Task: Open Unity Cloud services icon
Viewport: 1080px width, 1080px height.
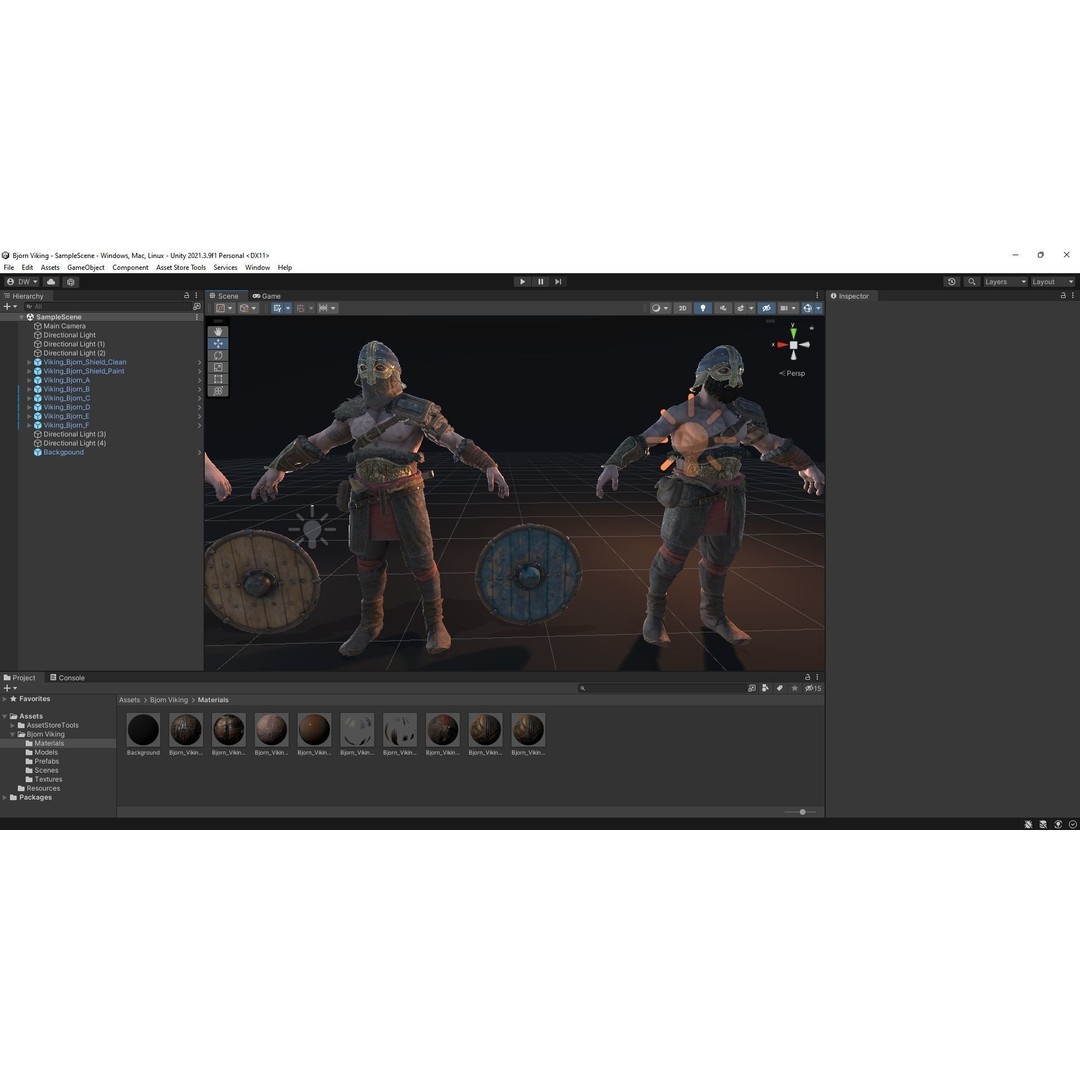Action: [x=51, y=282]
